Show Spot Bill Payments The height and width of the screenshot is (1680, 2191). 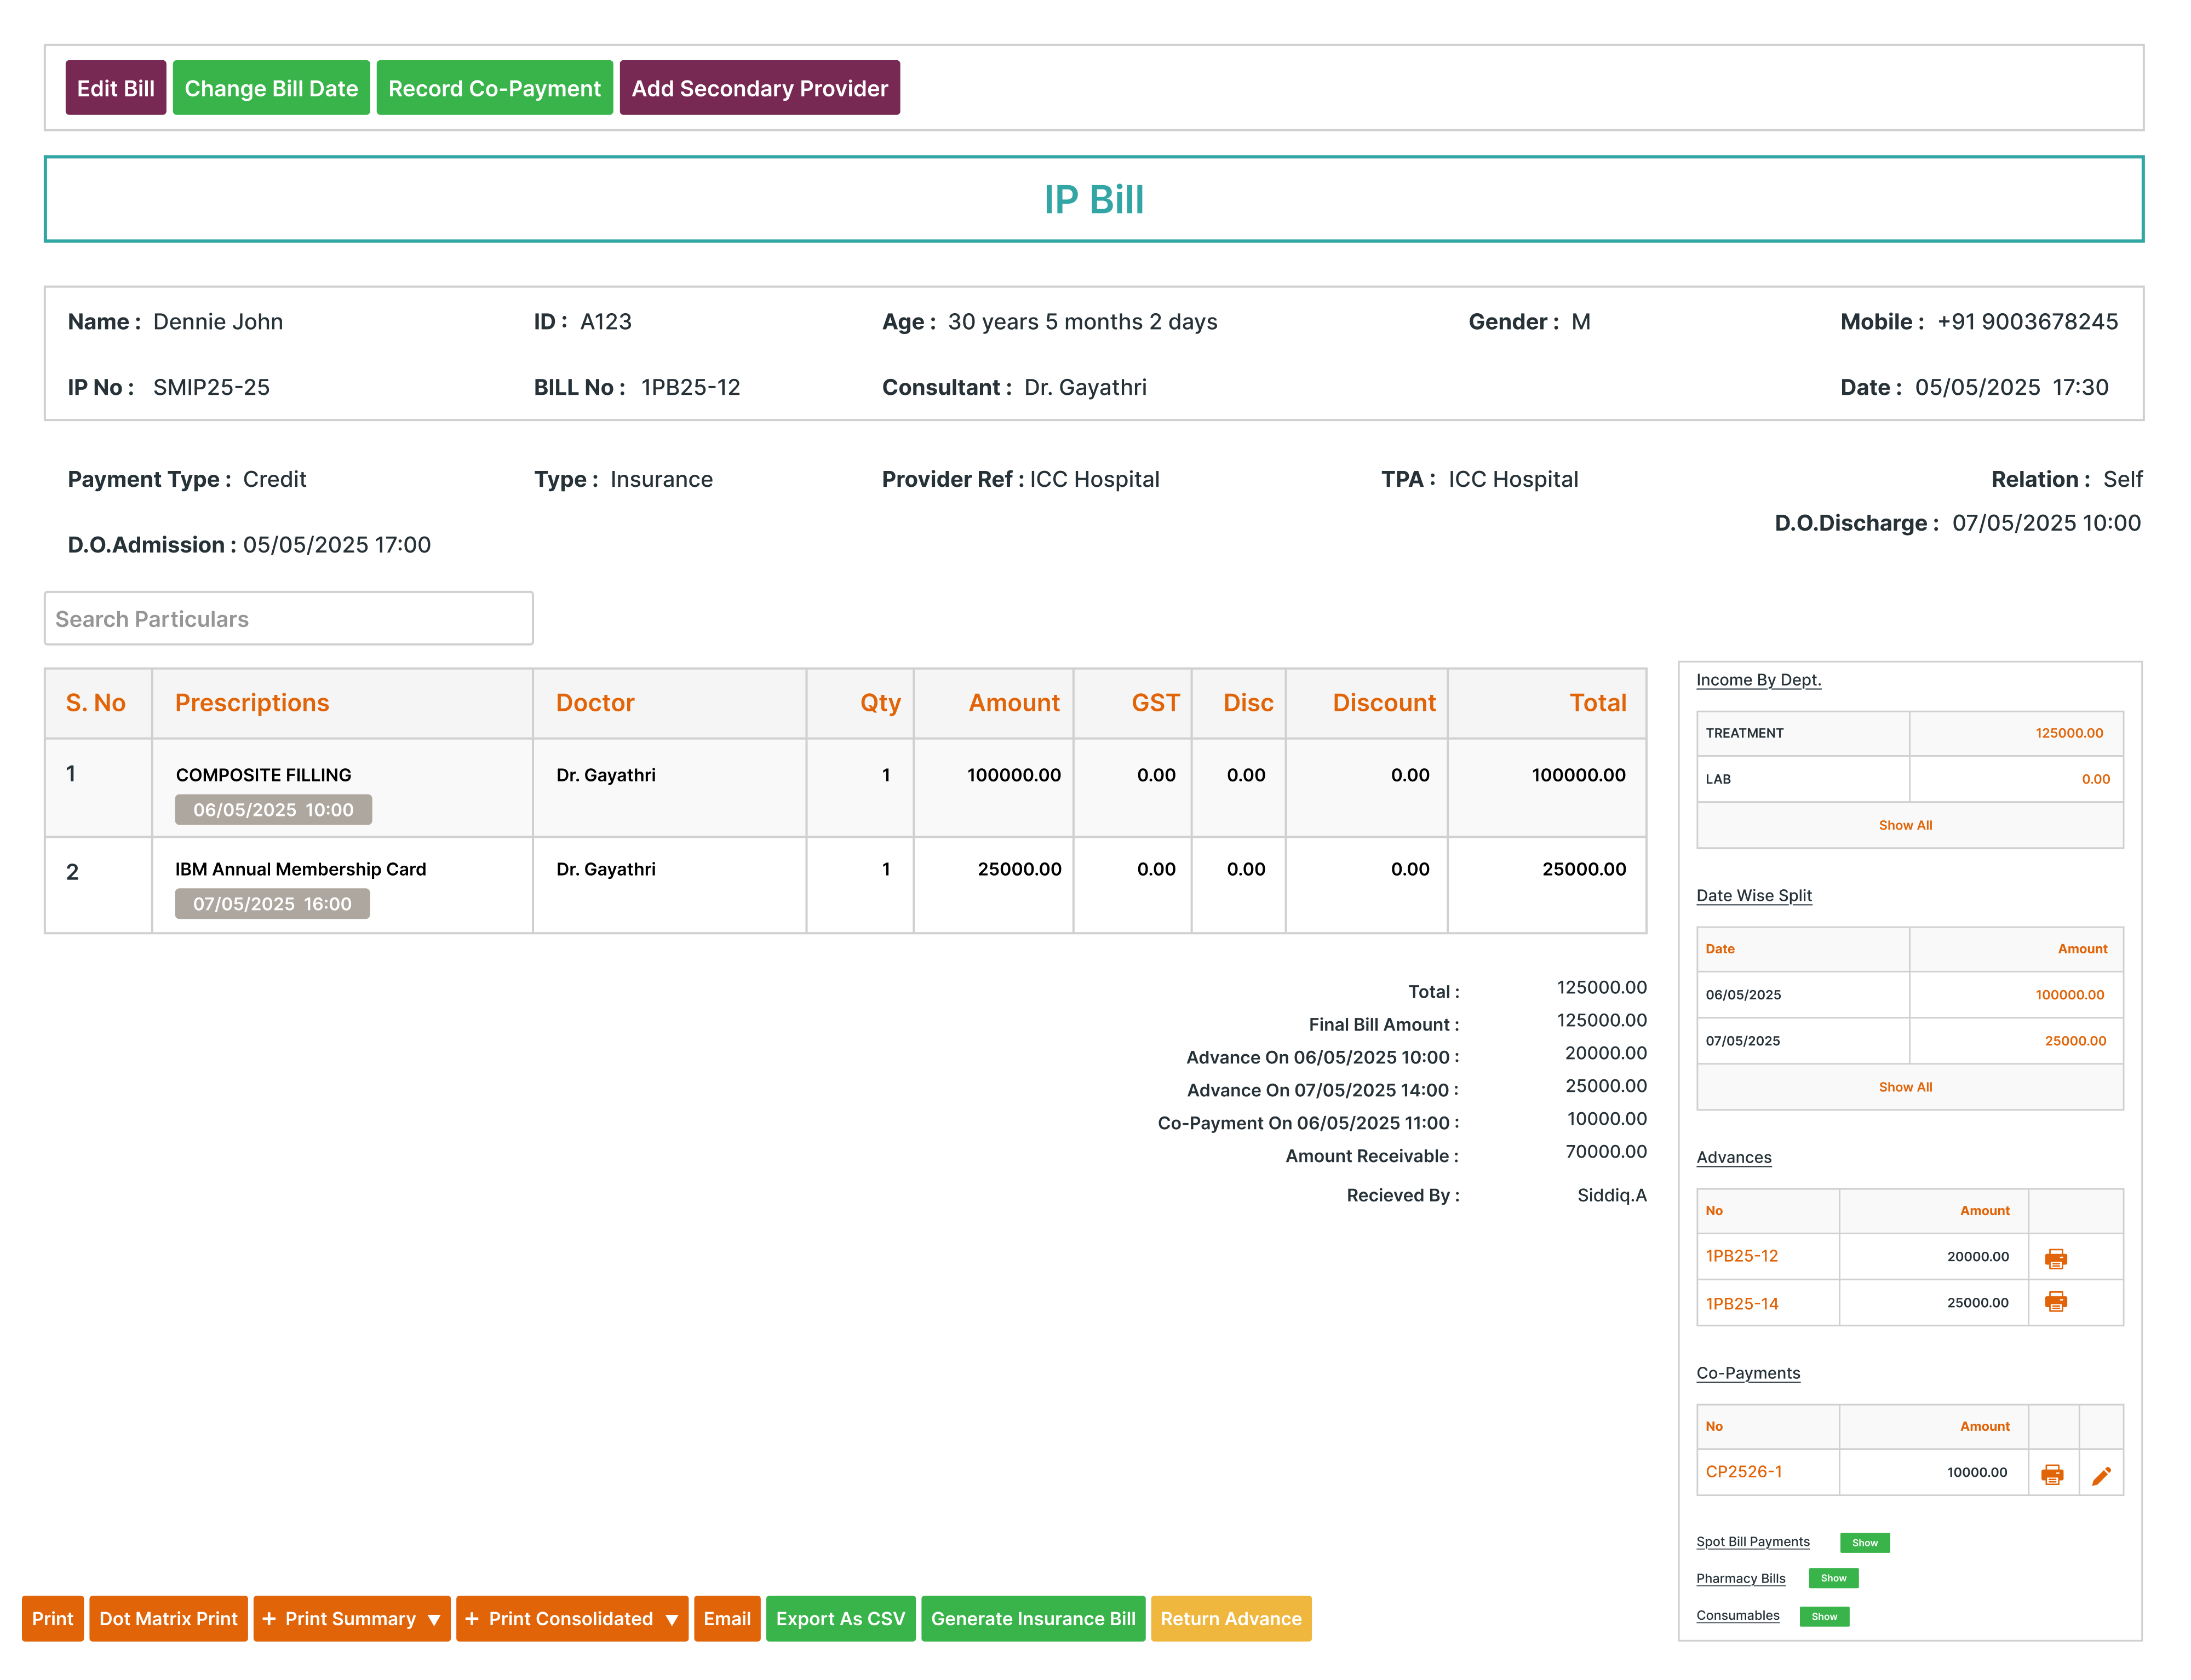(x=1864, y=1542)
